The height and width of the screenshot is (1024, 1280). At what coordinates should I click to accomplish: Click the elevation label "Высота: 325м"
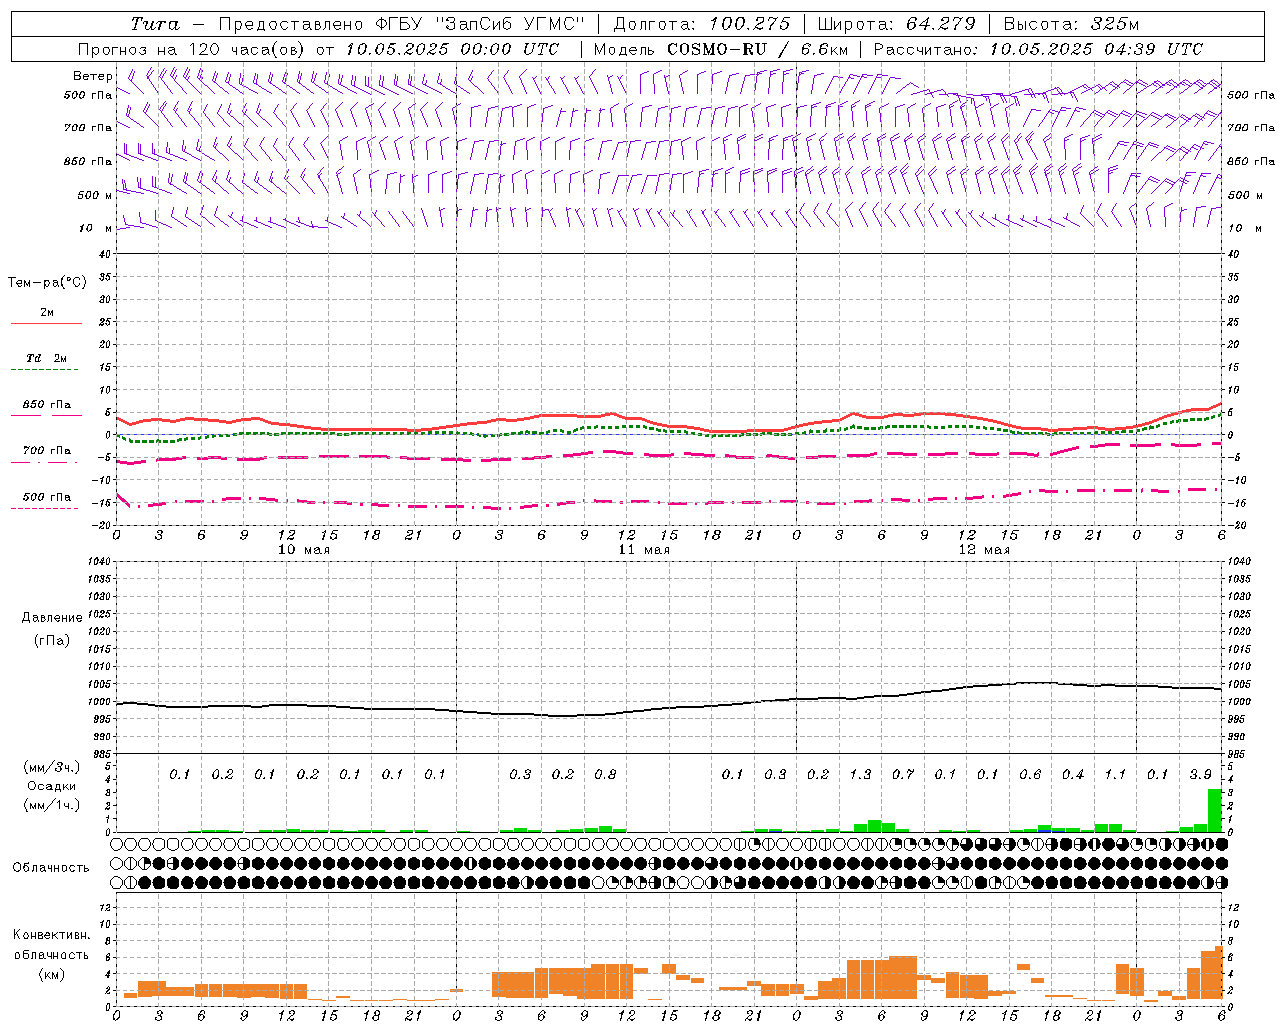[1071, 24]
